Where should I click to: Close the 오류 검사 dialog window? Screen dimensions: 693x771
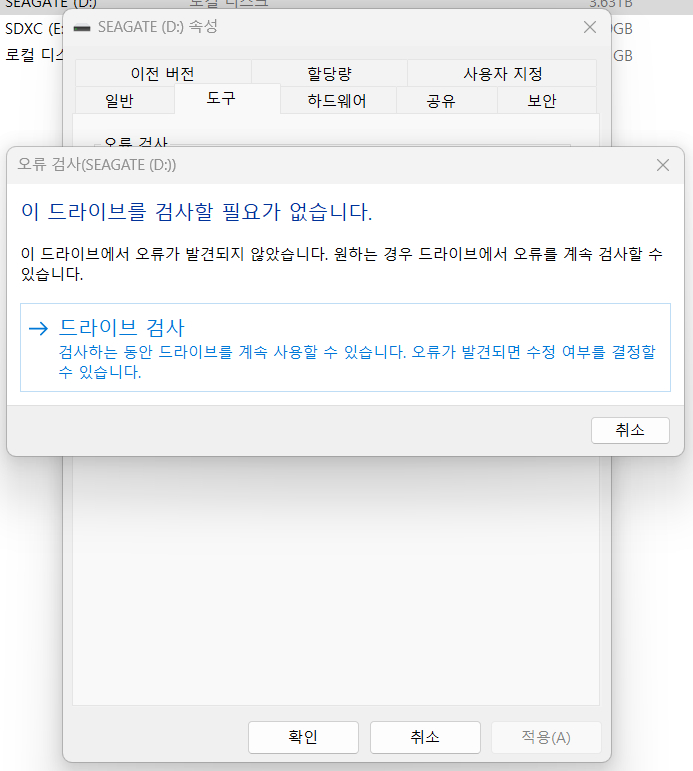(x=663, y=165)
